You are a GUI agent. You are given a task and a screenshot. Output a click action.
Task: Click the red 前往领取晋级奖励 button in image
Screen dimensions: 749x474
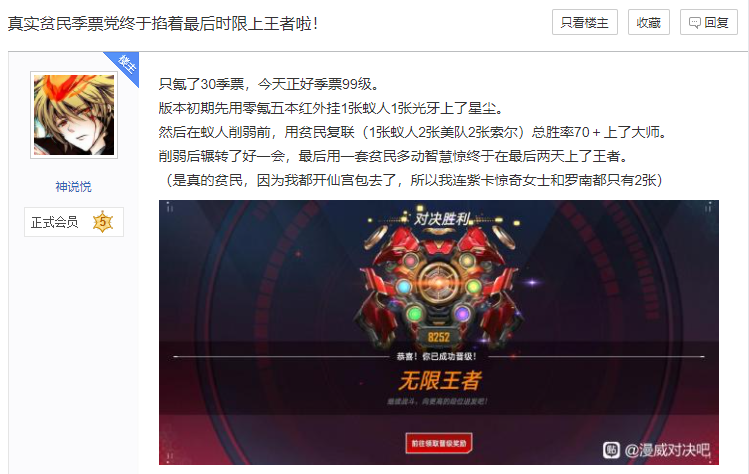tap(439, 443)
